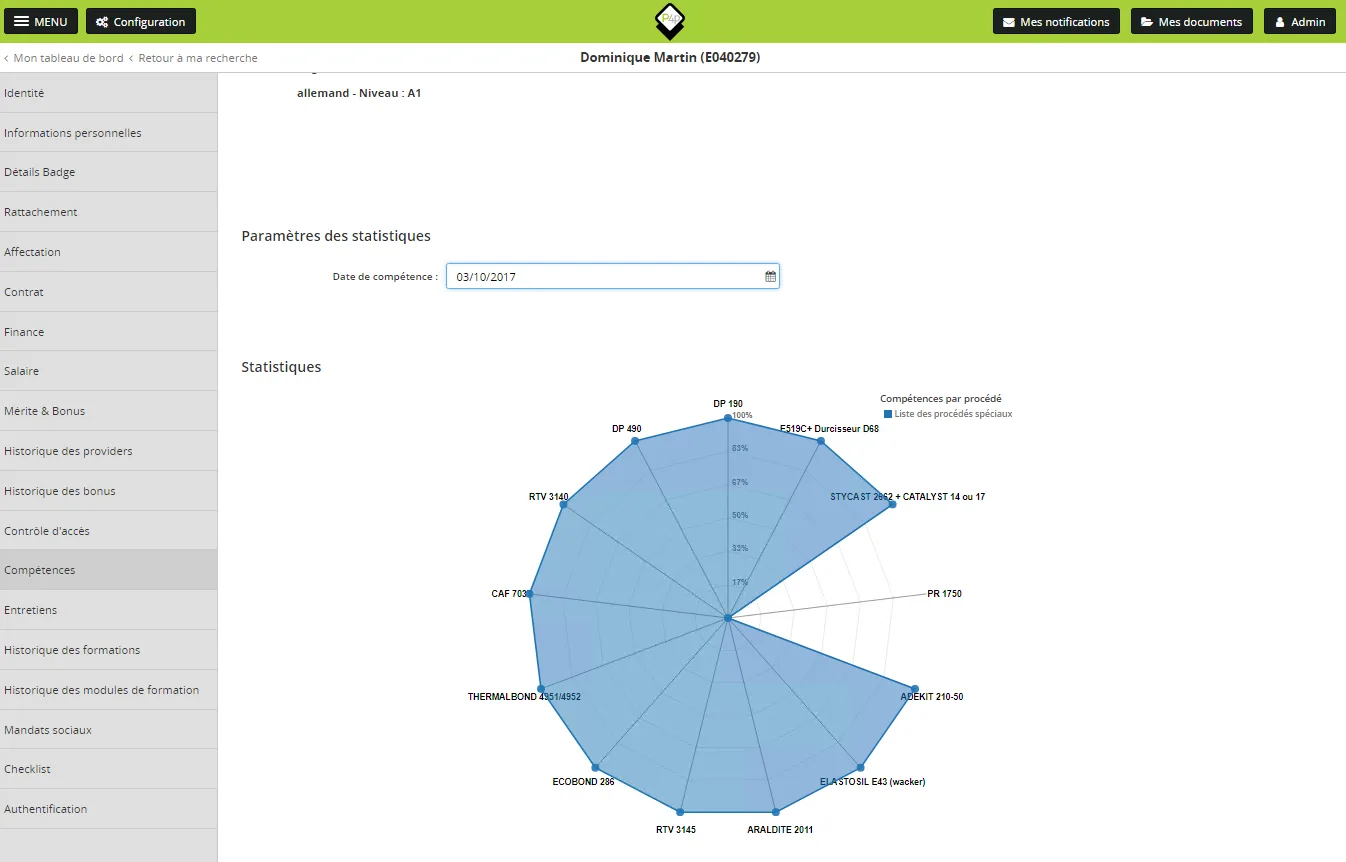Click the allemand - Niveau : A1 text
Image resolution: width=1346 pixels, height=862 pixels.
(x=359, y=93)
